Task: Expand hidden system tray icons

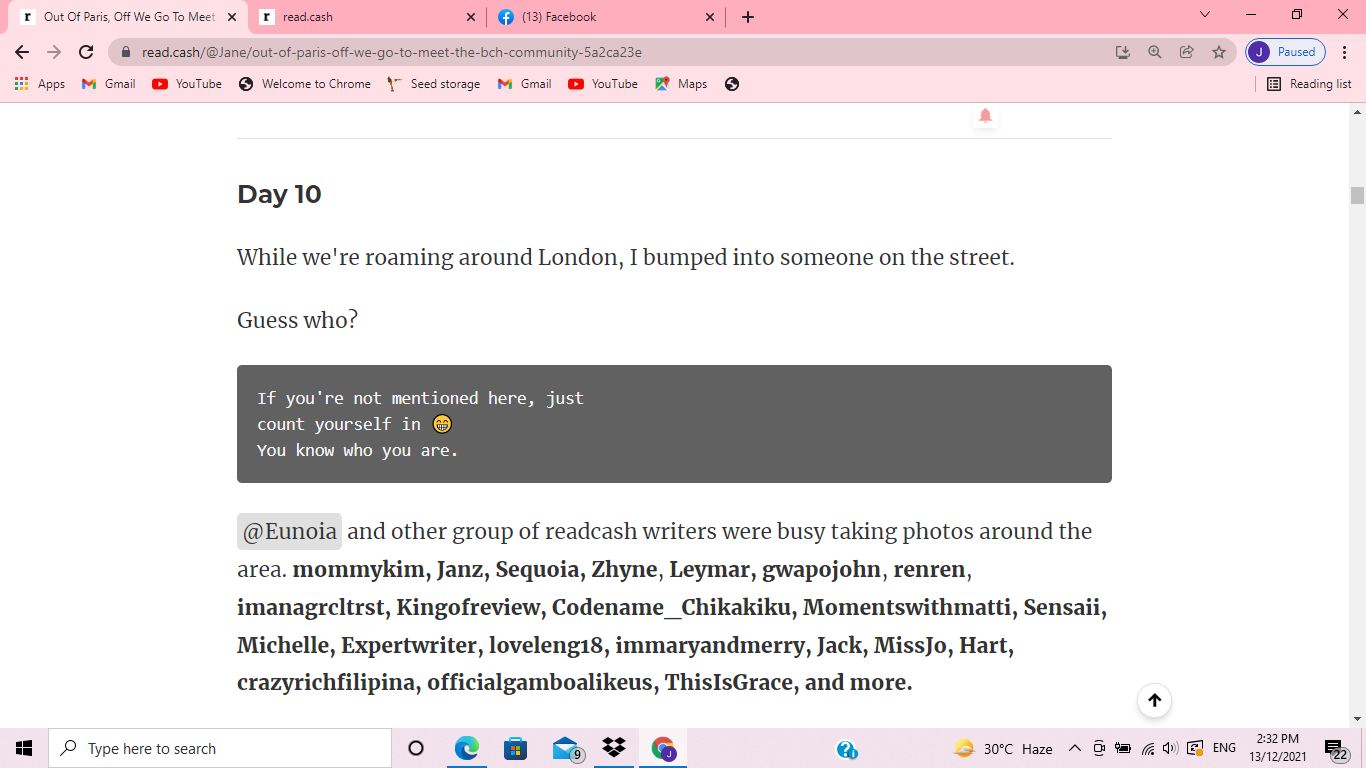Action: tap(1075, 748)
